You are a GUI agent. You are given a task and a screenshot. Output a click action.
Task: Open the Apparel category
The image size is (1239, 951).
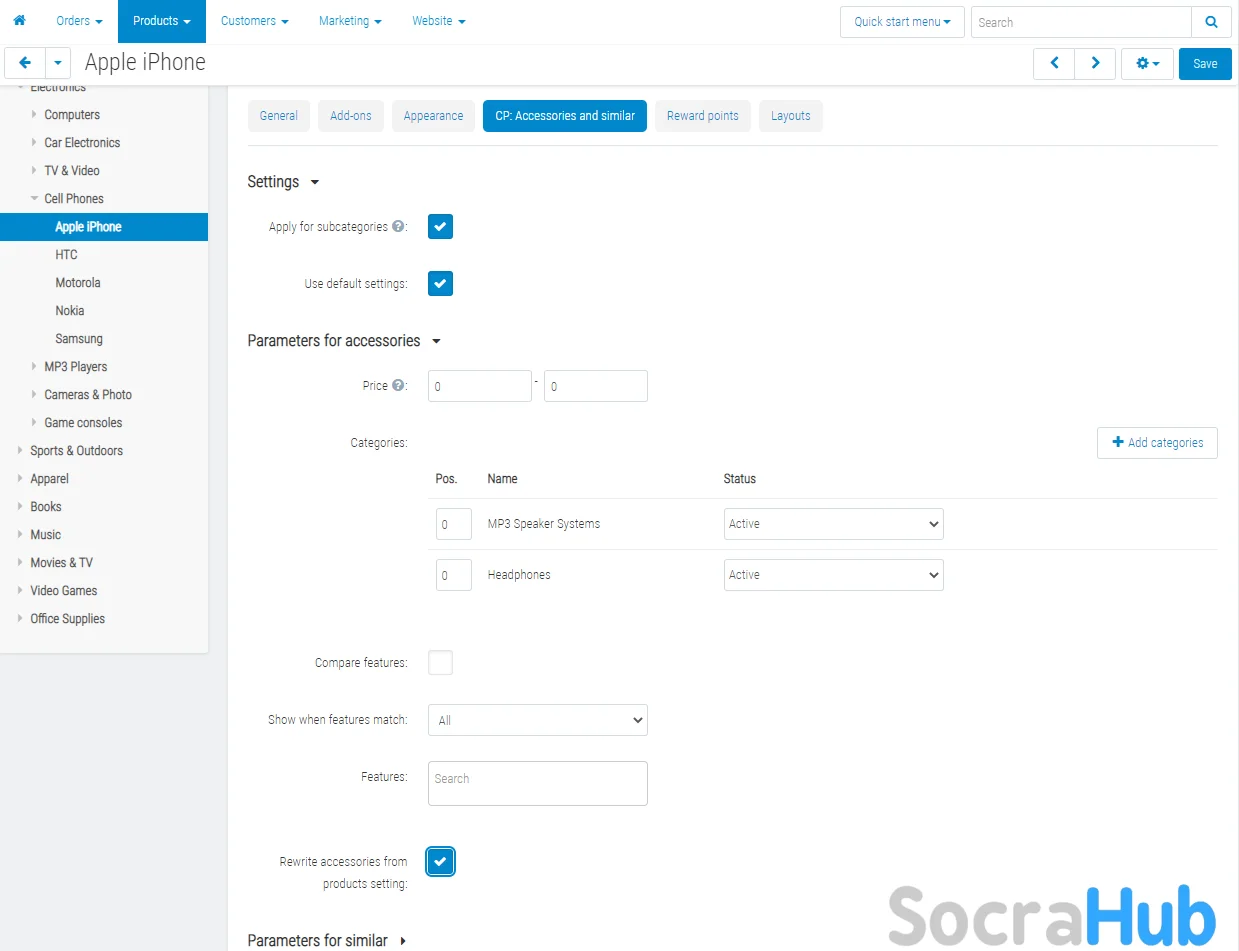tap(50, 479)
